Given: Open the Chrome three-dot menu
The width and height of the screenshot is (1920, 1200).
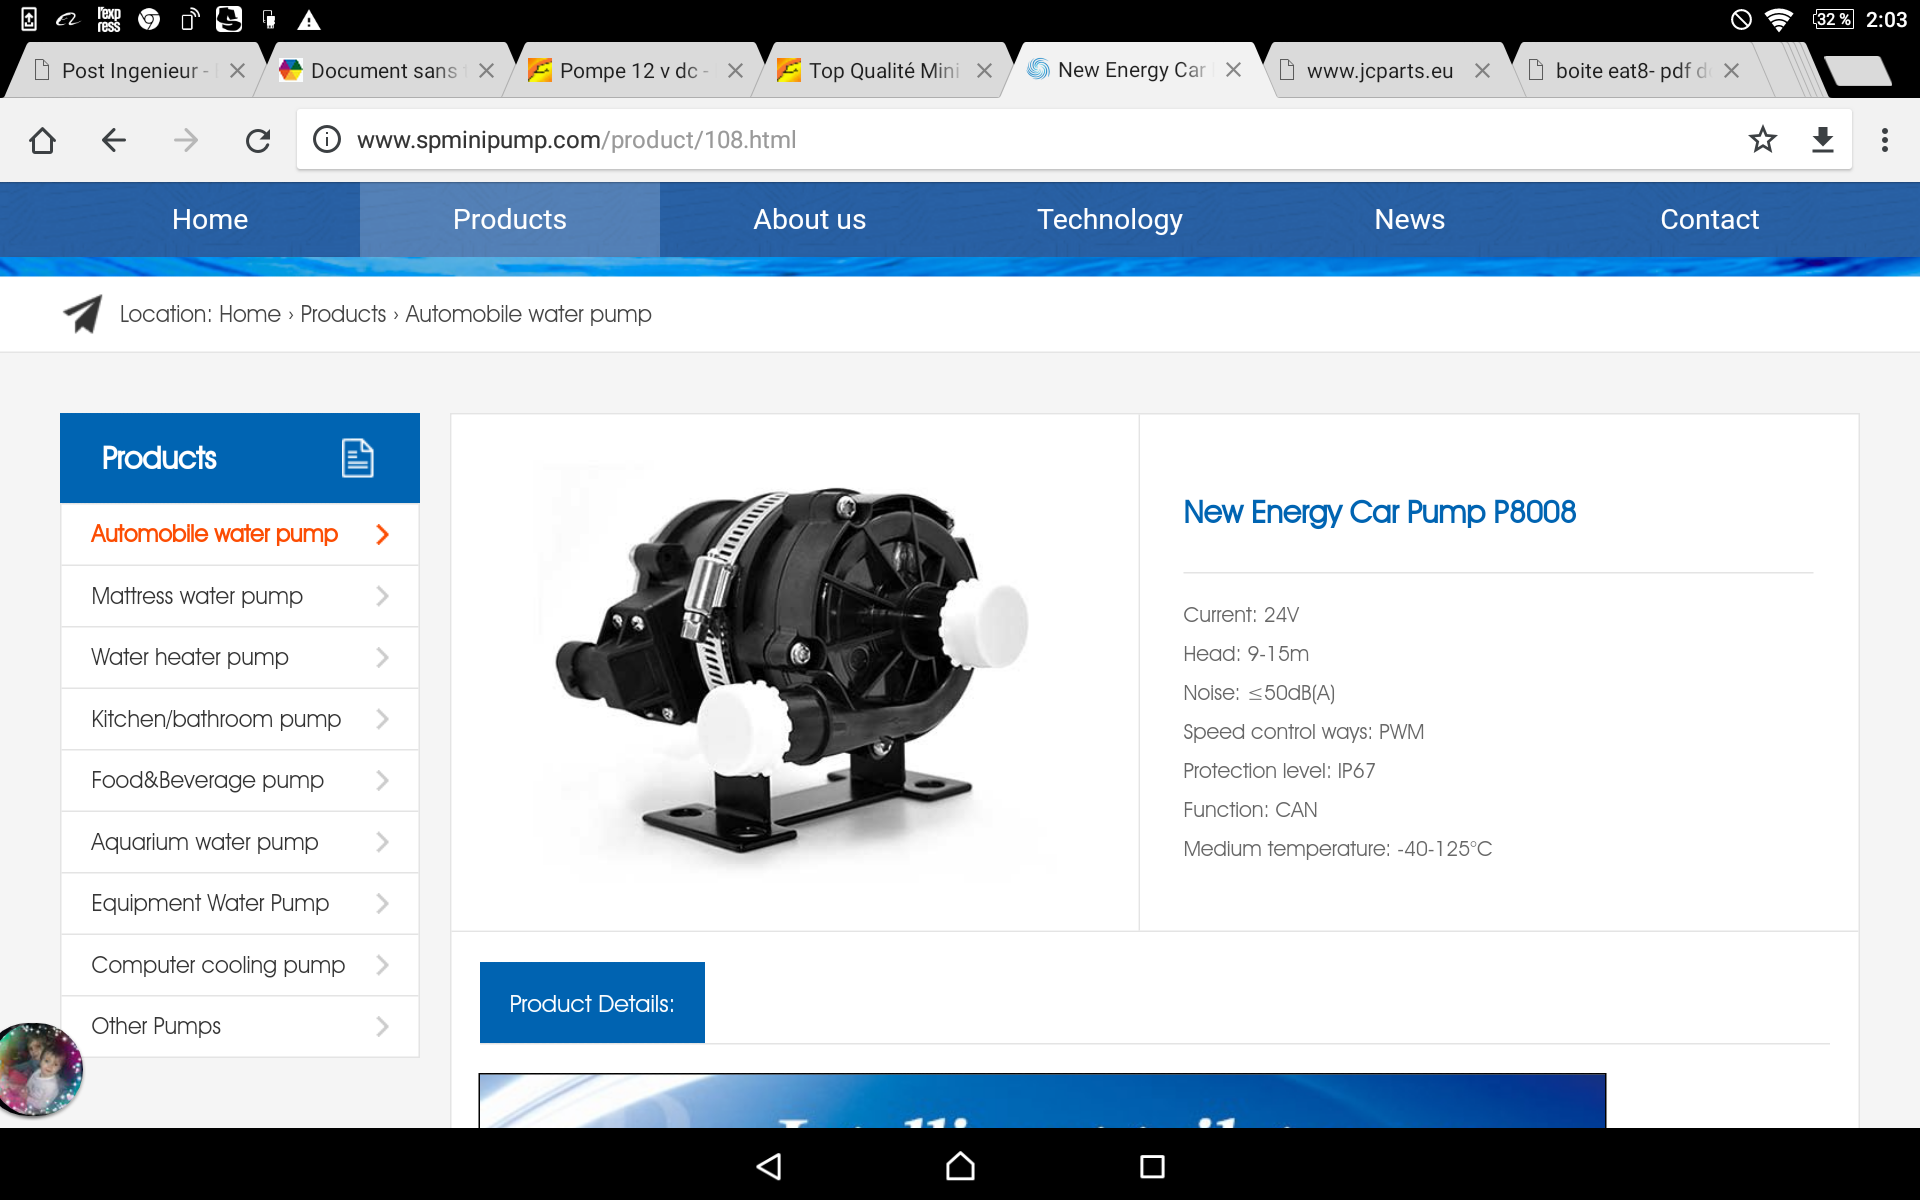Looking at the screenshot, I should pyautogui.click(x=1884, y=140).
